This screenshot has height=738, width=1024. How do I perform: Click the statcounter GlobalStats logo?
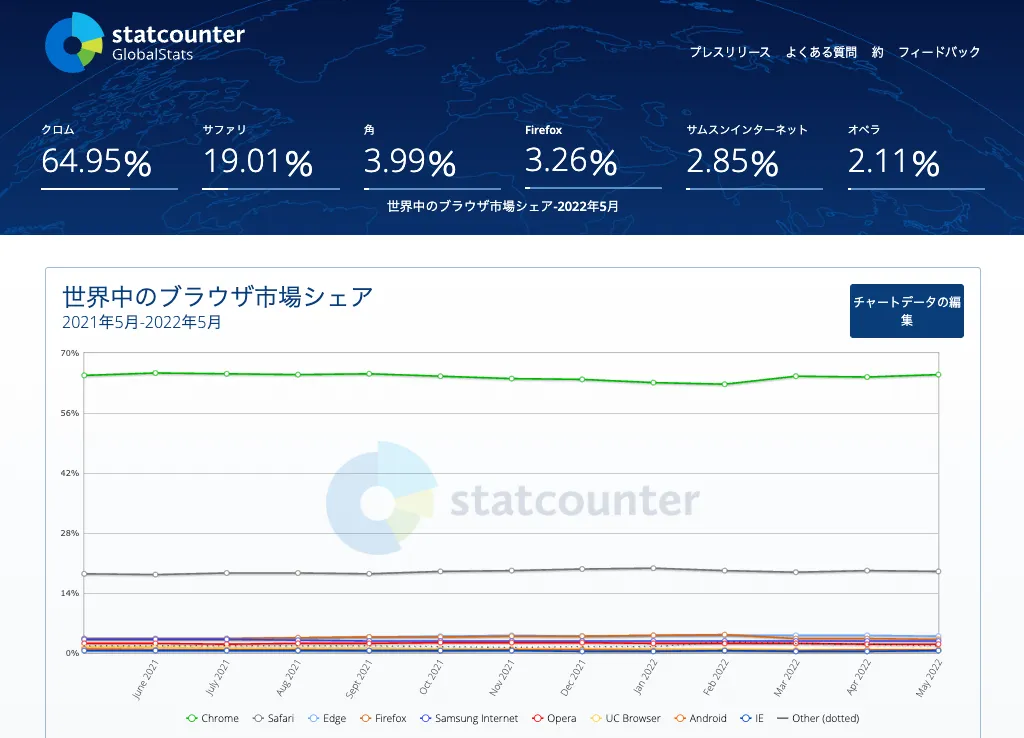pyautogui.click(x=145, y=43)
